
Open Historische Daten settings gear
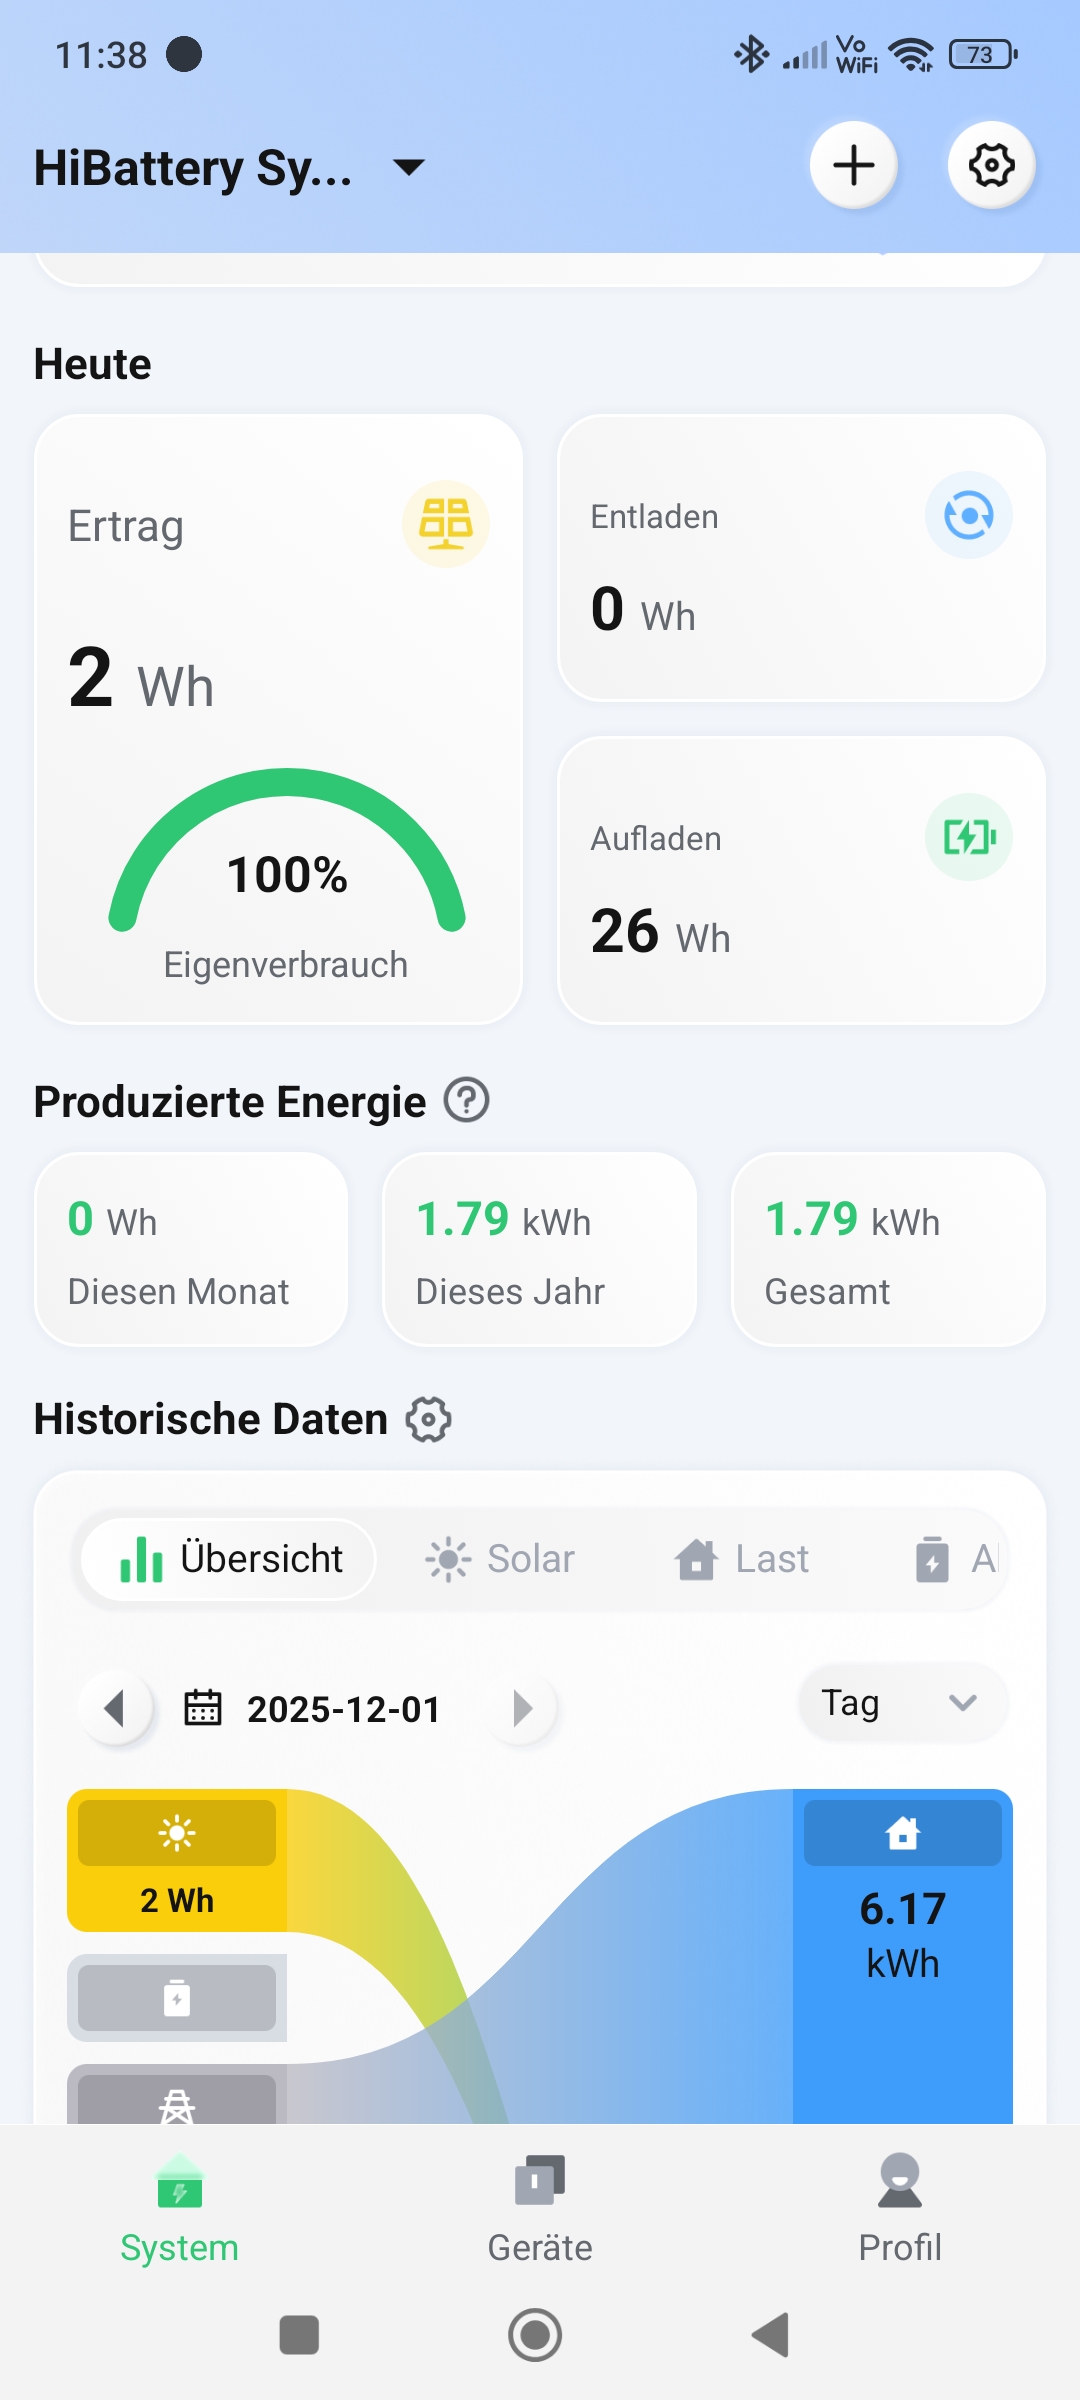pos(429,1420)
